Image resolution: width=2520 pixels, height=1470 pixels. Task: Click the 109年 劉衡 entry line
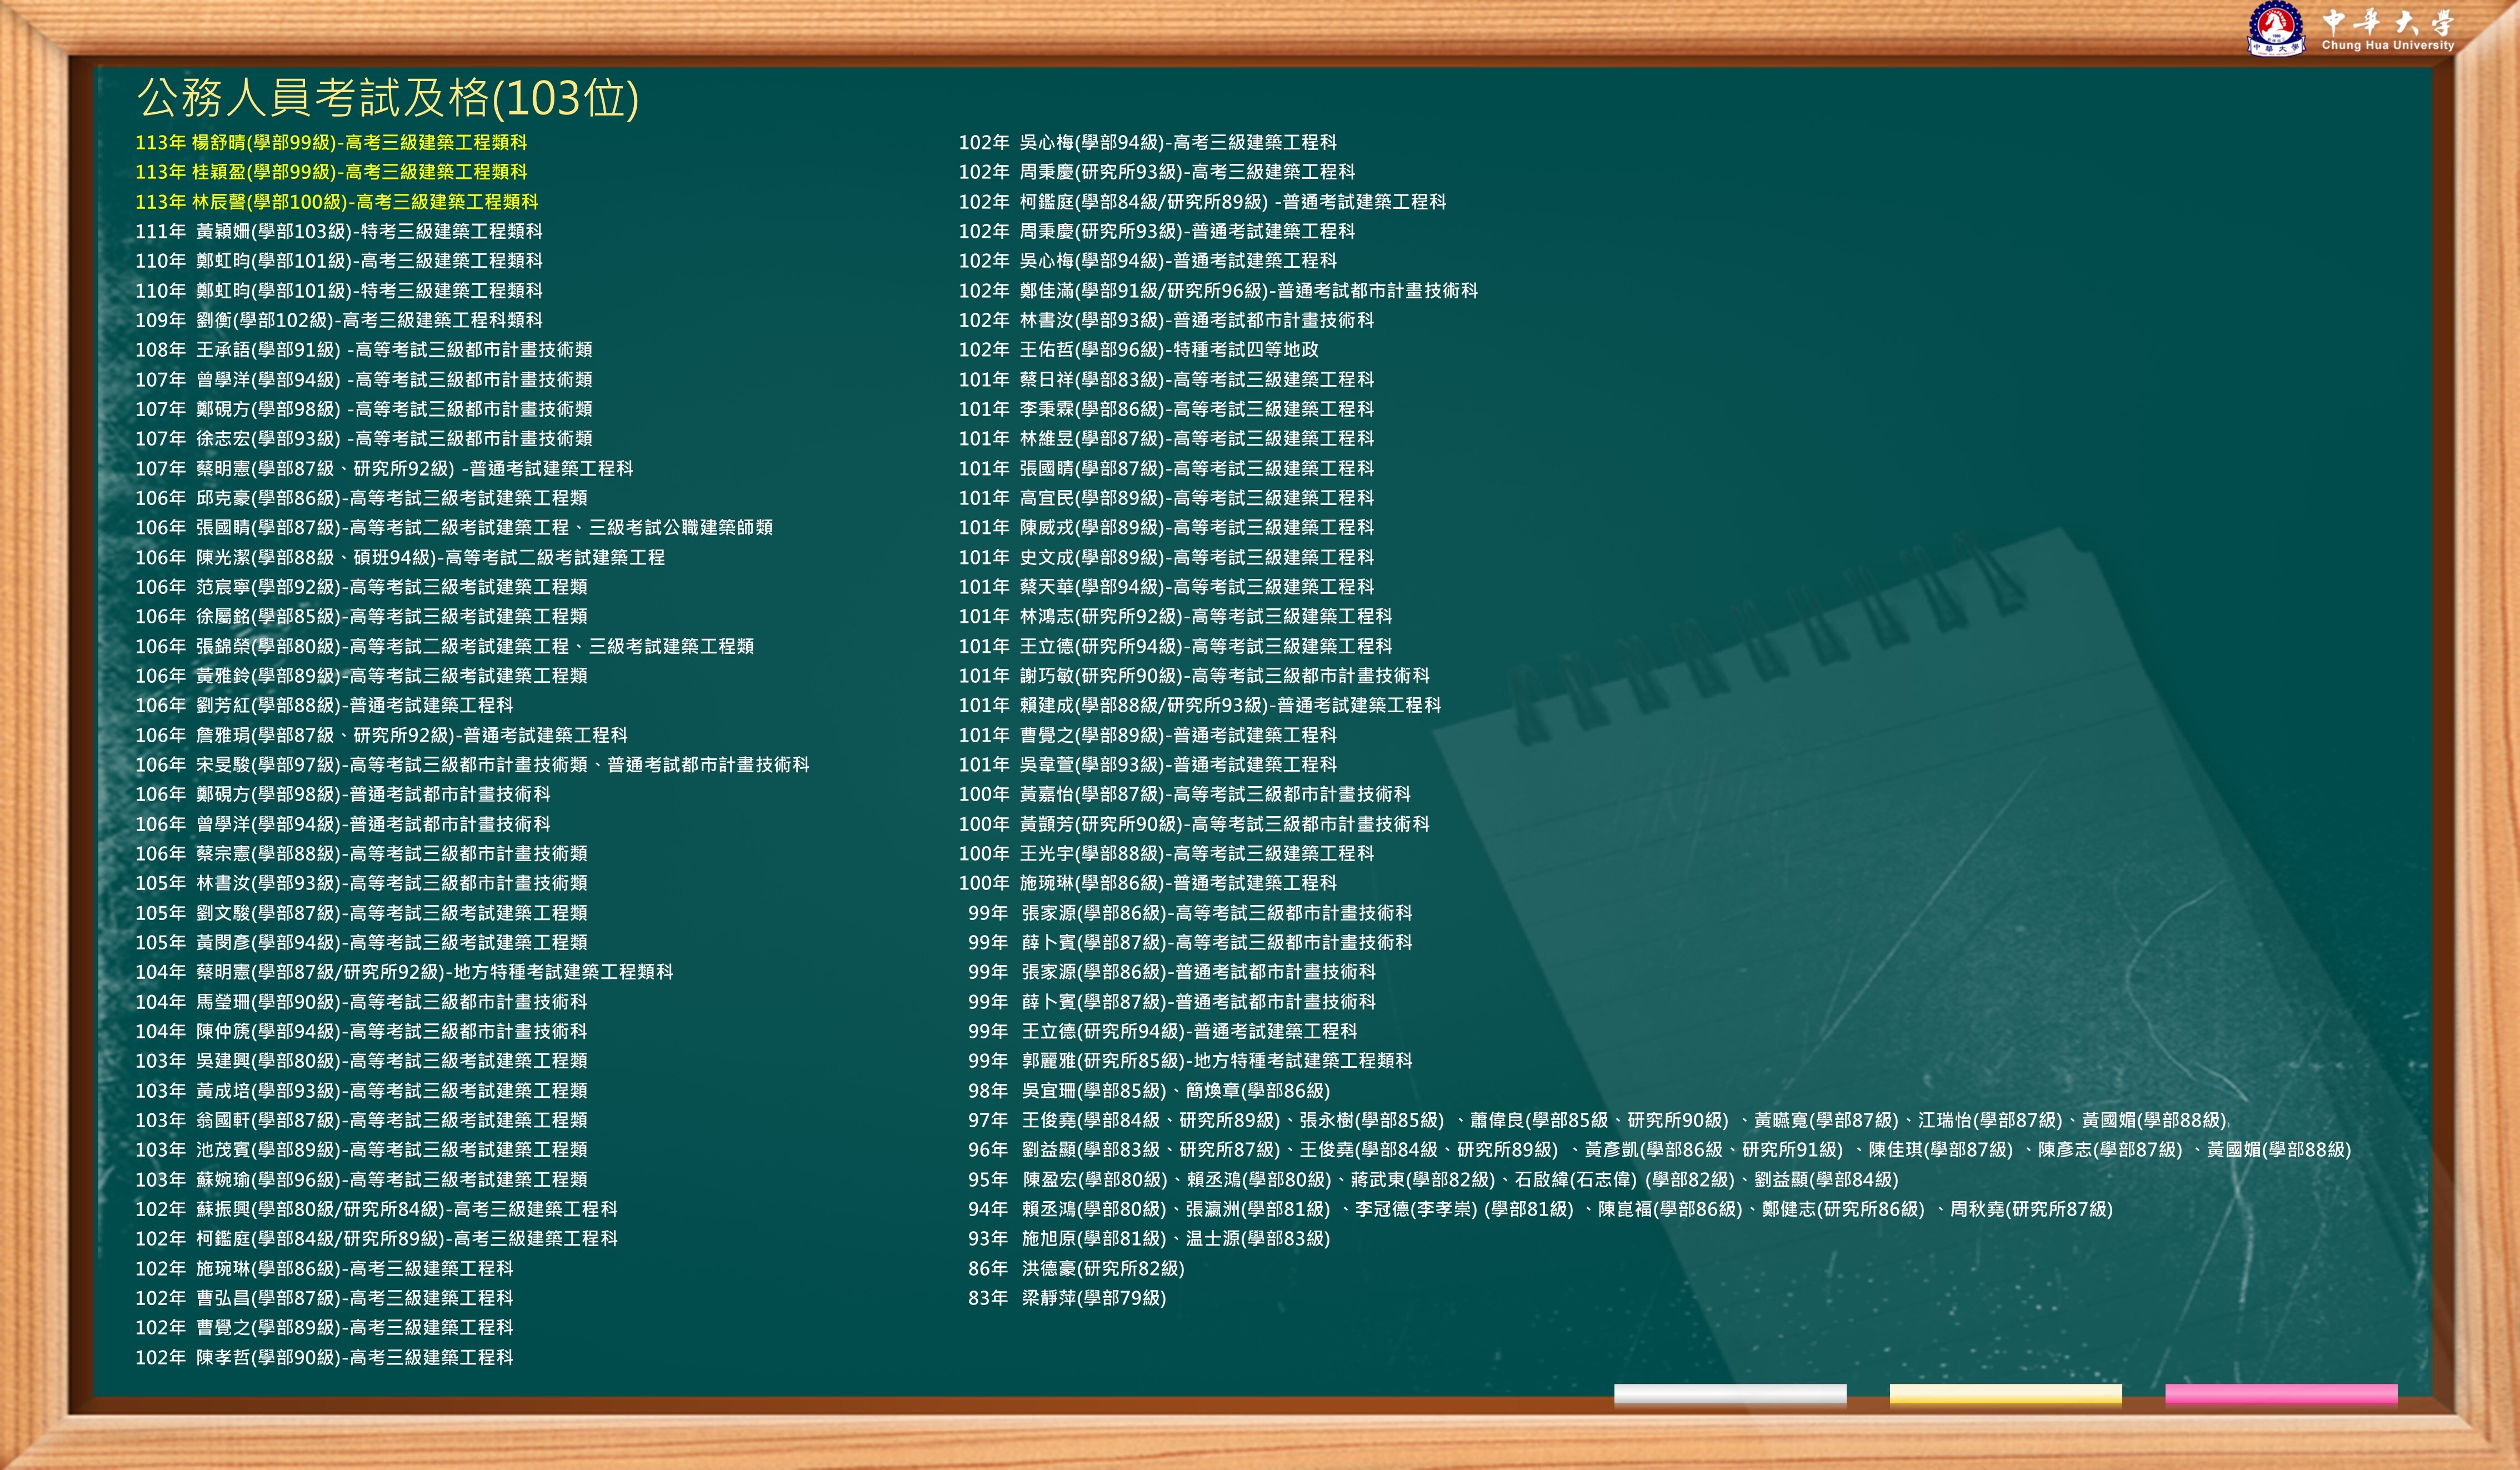[x=339, y=320]
